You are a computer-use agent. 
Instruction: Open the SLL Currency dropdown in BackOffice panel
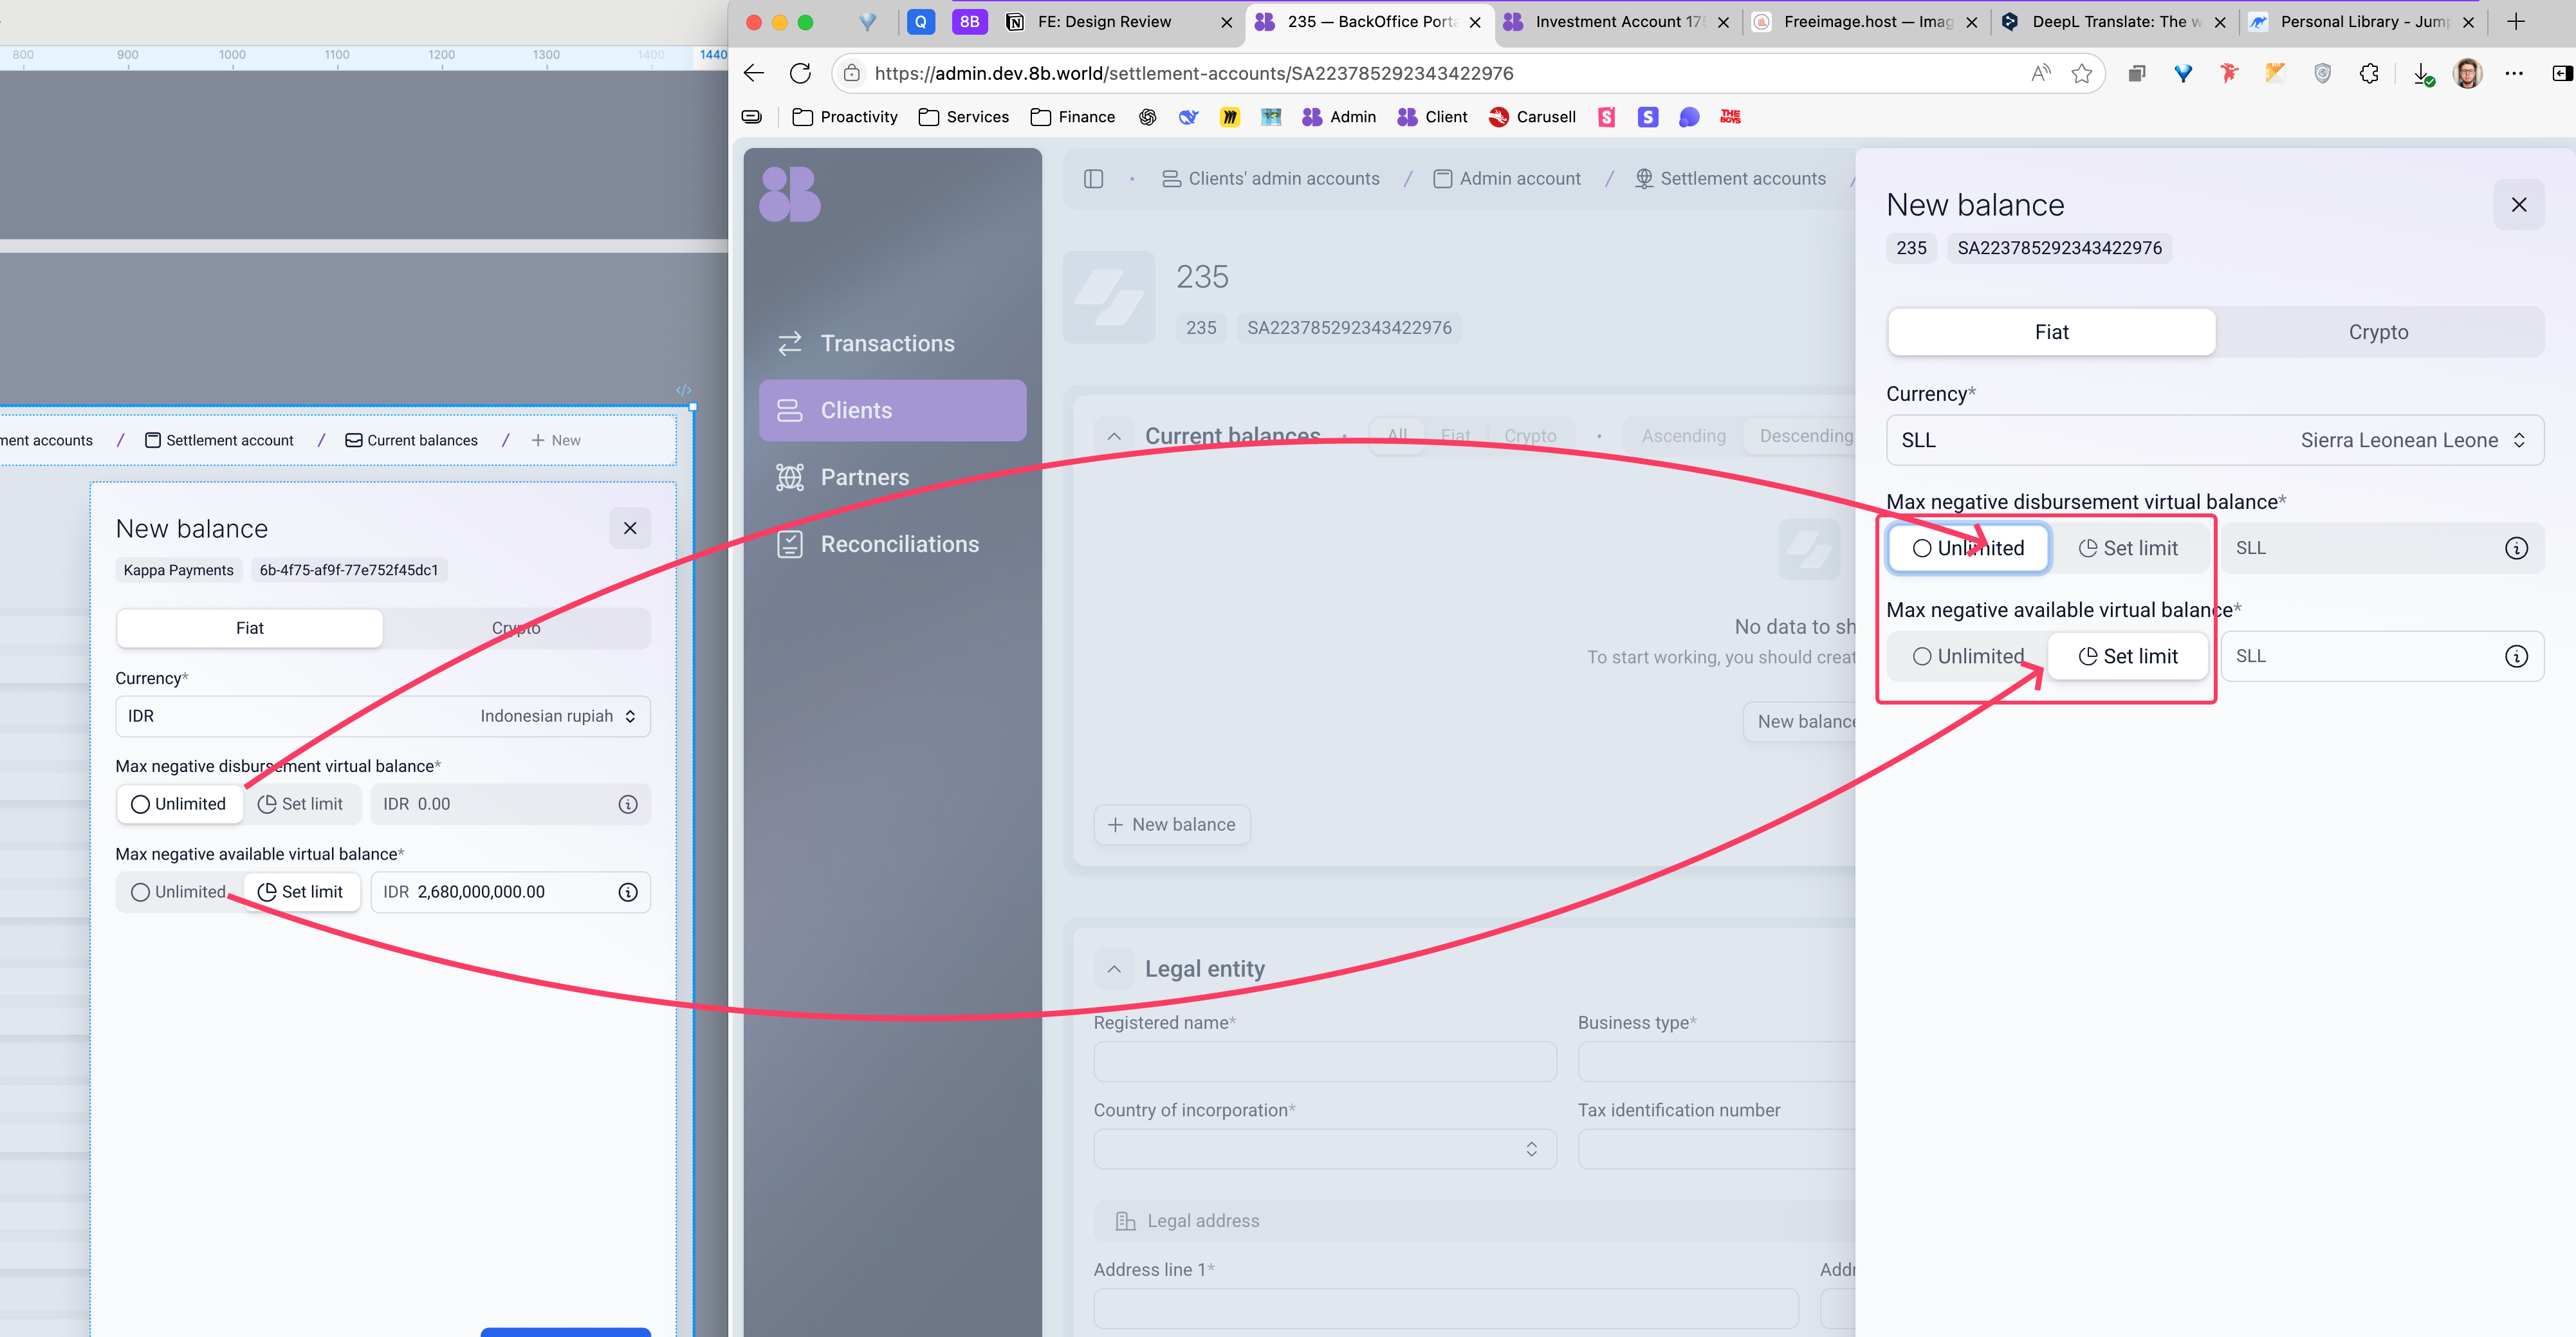click(2215, 440)
